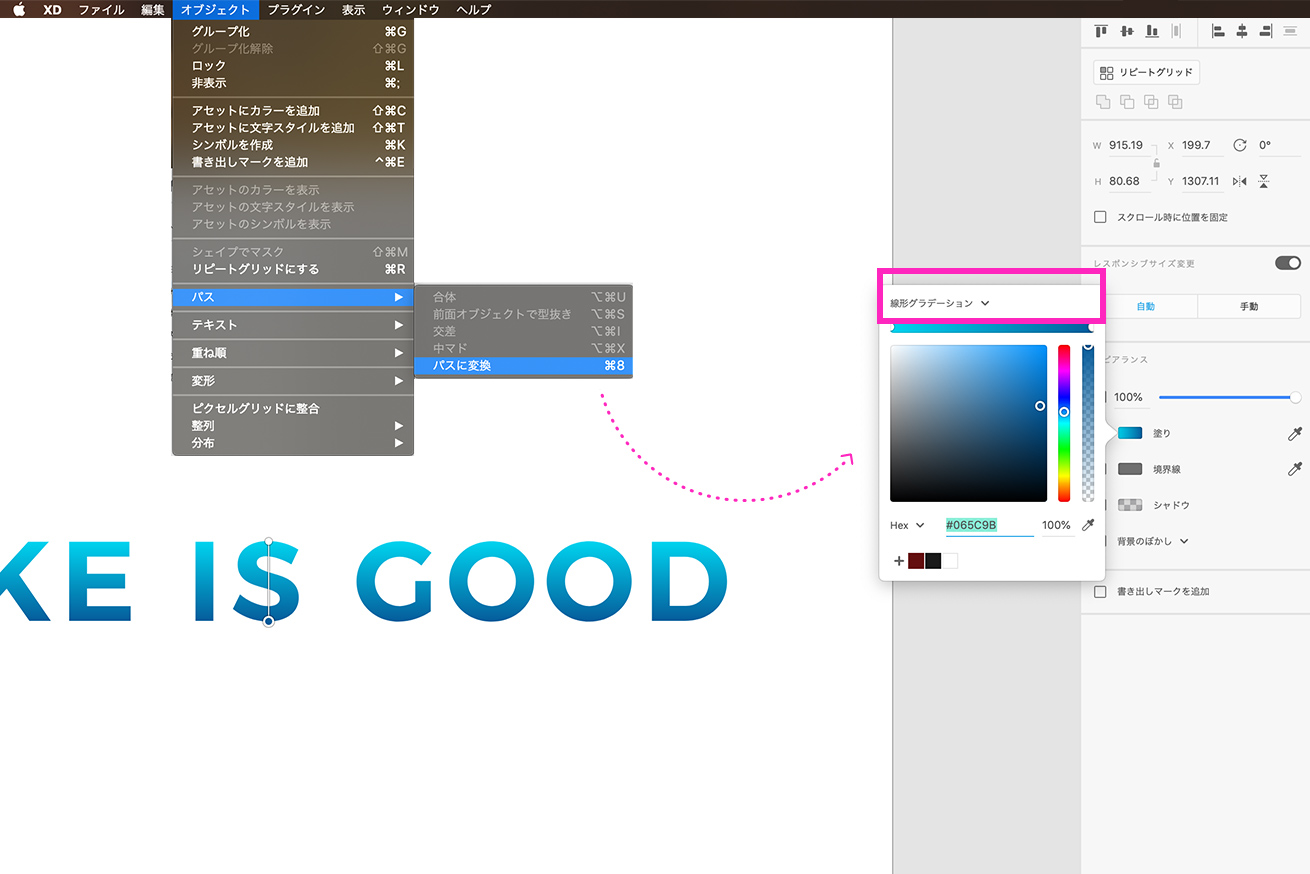
Task: Open ヘルプ menu
Action: click(x=473, y=10)
